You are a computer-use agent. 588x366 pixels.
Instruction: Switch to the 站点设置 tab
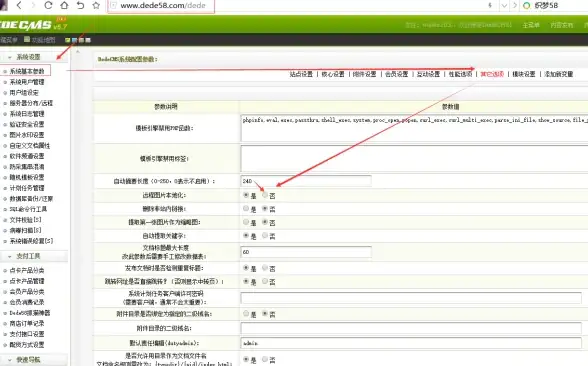(x=301, y=74)
